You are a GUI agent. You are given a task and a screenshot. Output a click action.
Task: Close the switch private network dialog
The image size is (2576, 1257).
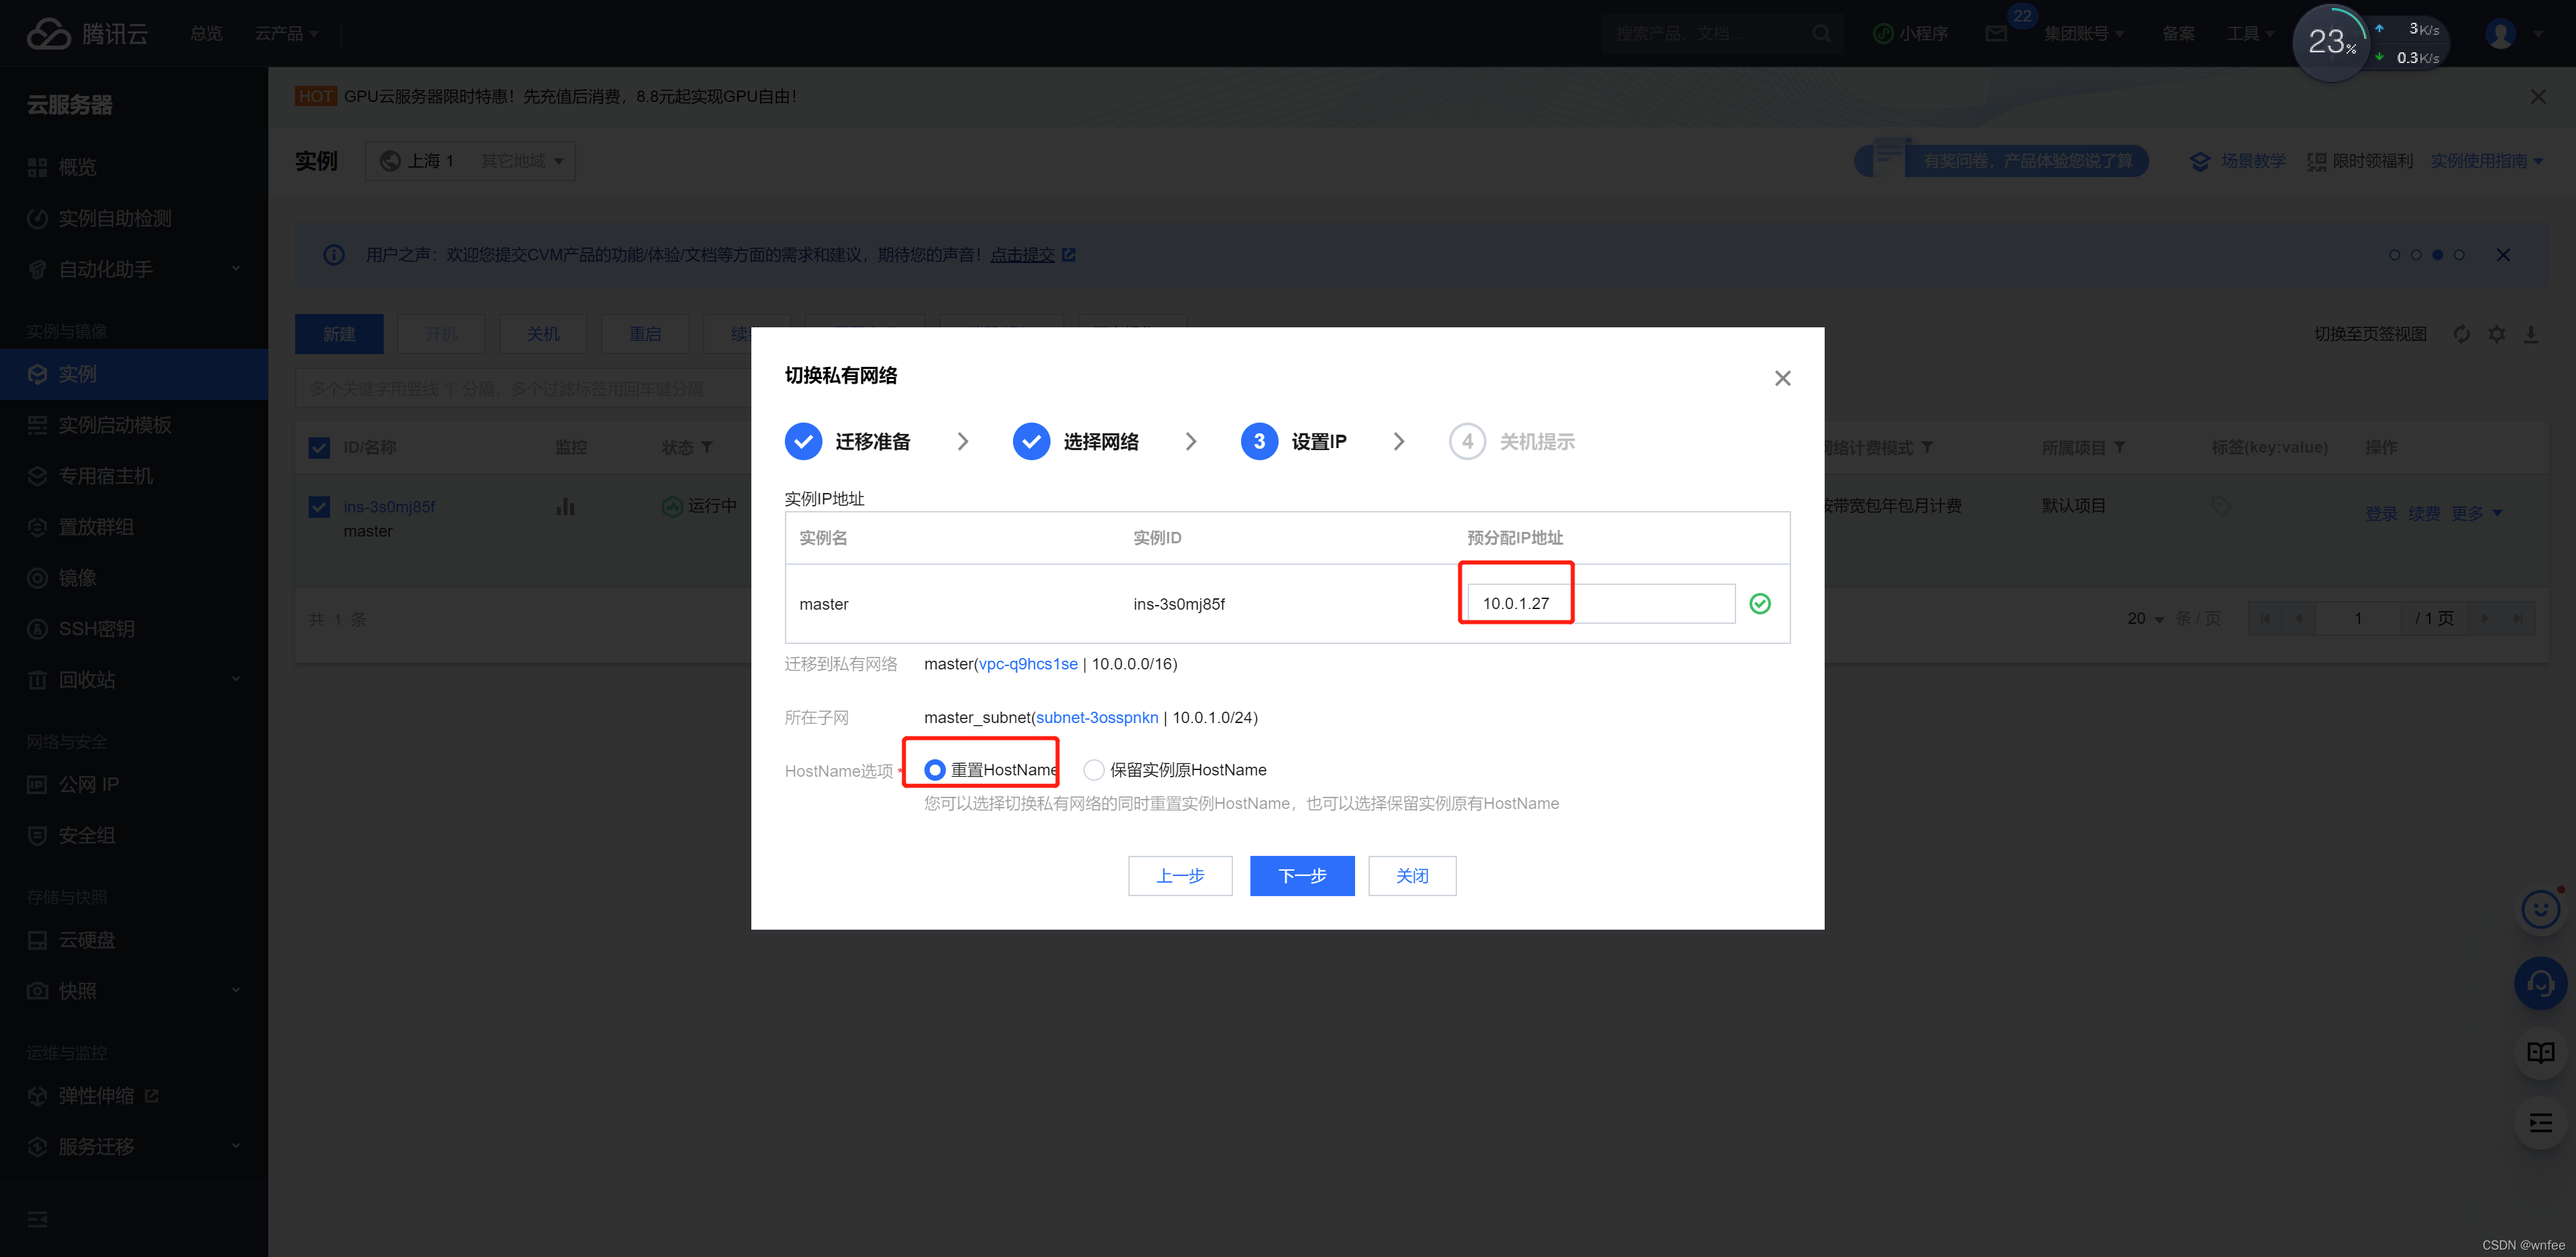(x=1782, y=378)
